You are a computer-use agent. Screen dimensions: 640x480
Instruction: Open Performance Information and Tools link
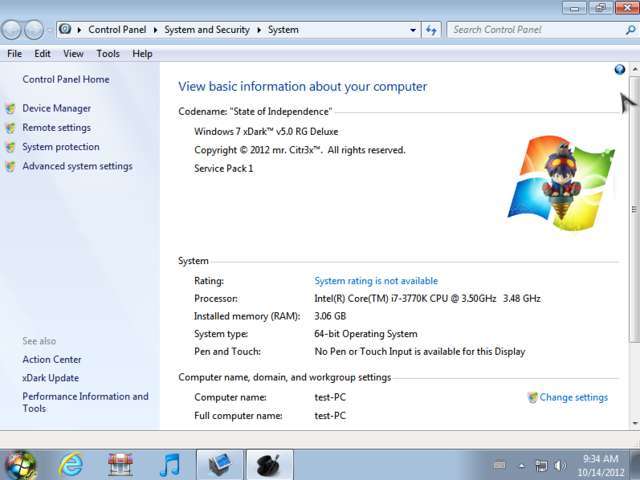click(85, 402)
